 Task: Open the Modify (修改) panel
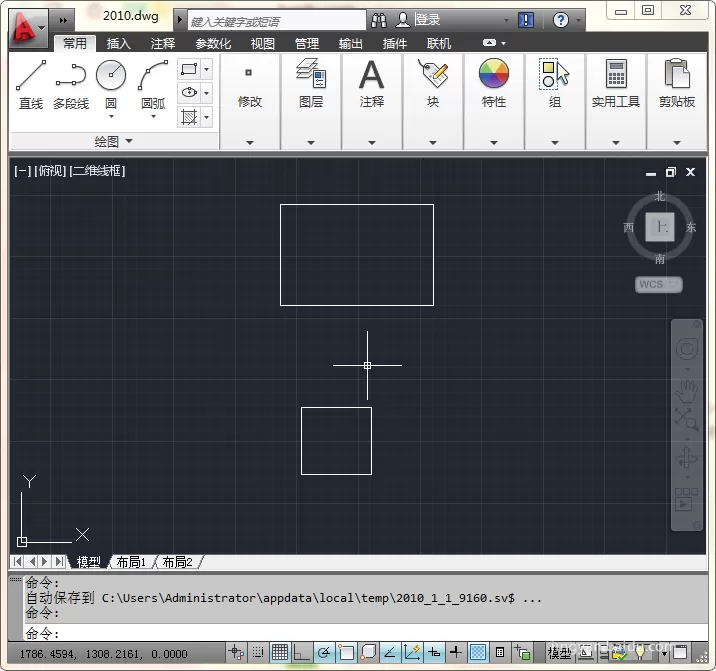point(250,89)
